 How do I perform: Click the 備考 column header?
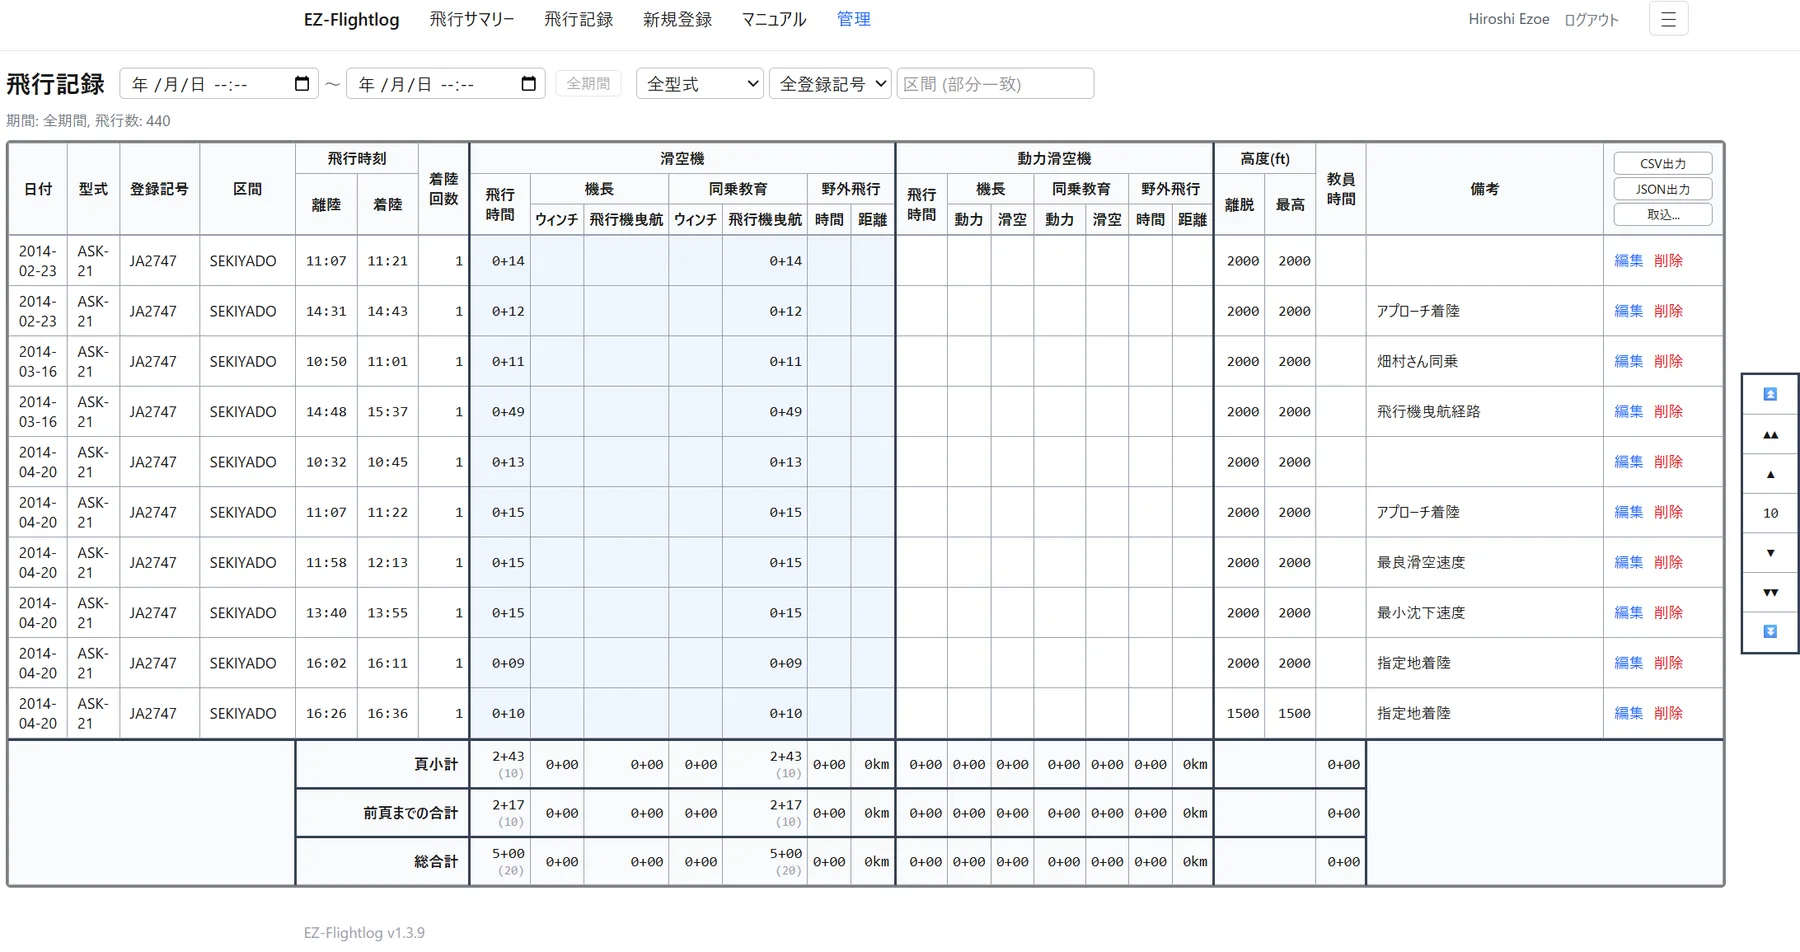[1484, 189]
